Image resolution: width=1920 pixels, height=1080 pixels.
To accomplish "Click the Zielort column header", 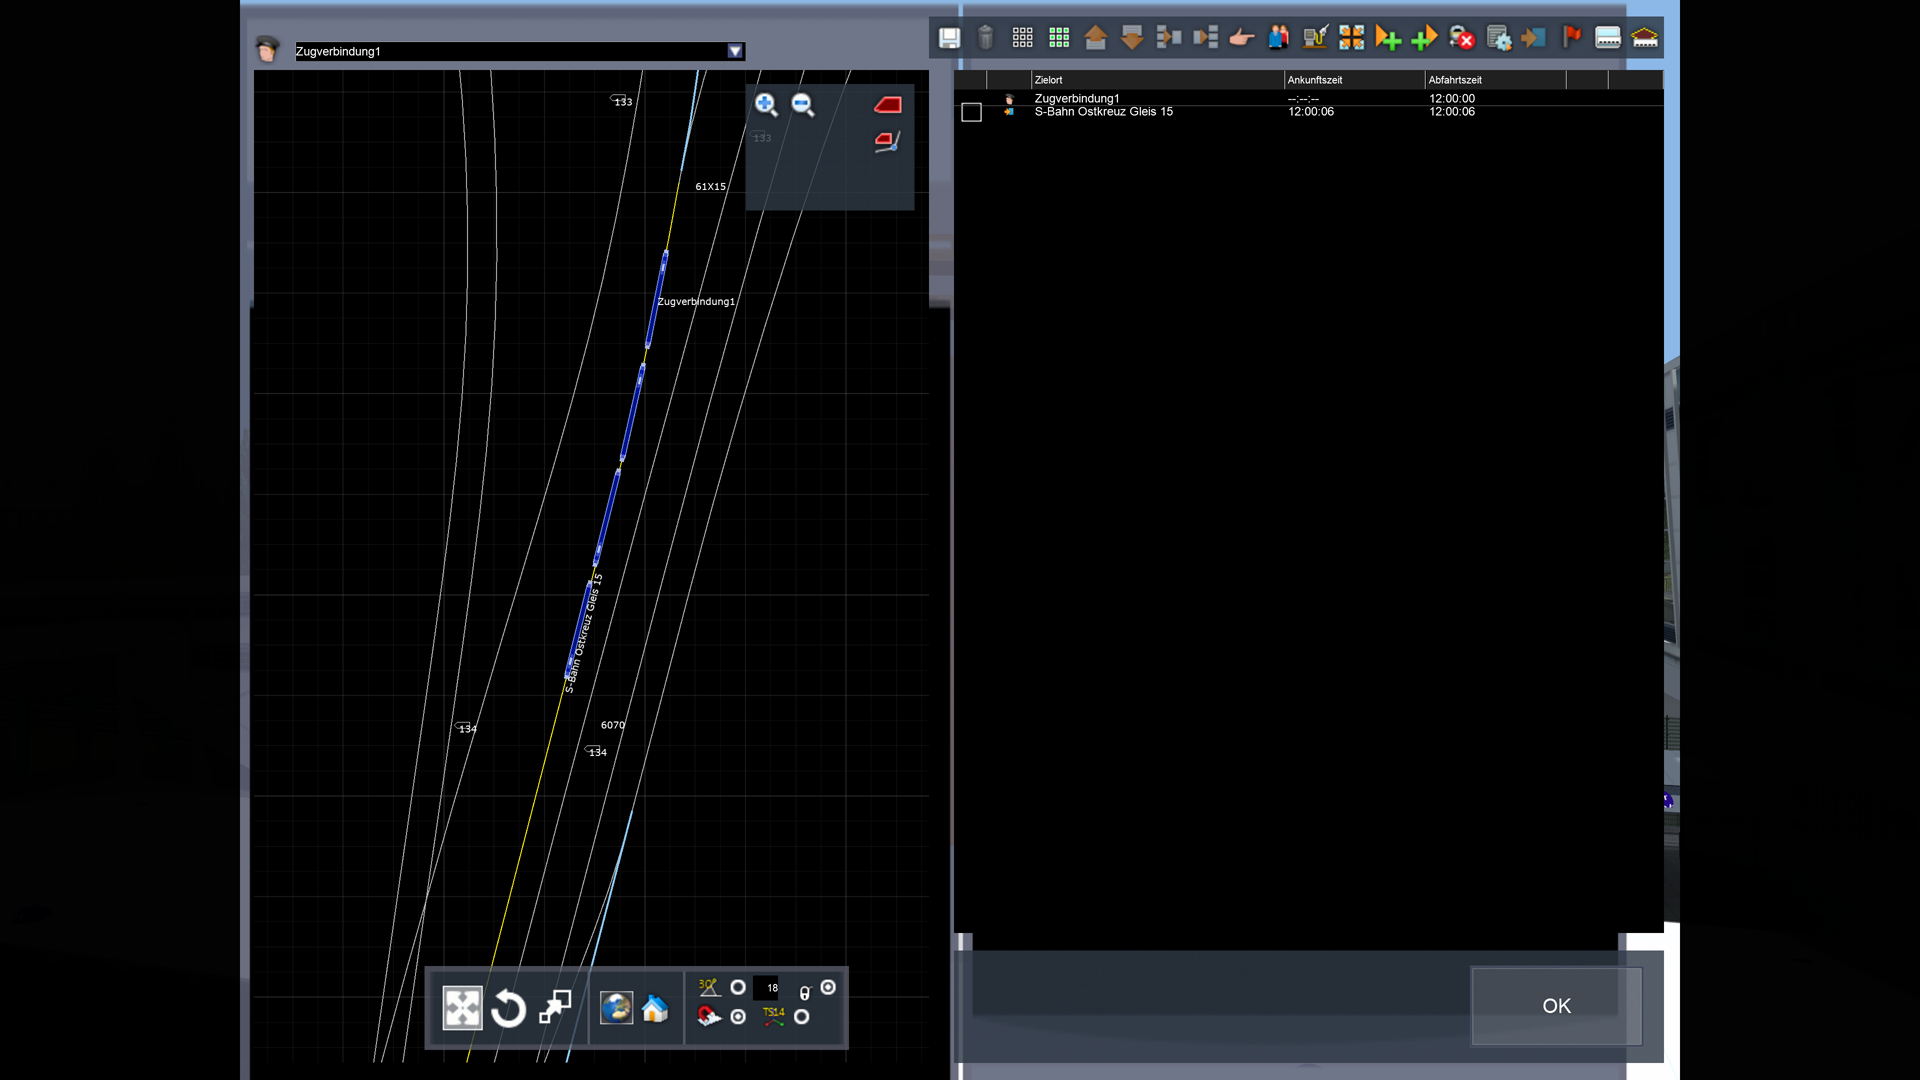I will tap(1157, 80).
